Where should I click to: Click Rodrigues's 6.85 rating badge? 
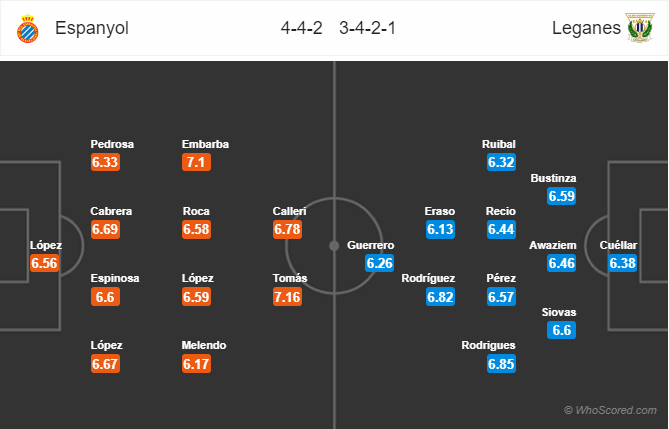pyautogui.click(x=501, y=364)
